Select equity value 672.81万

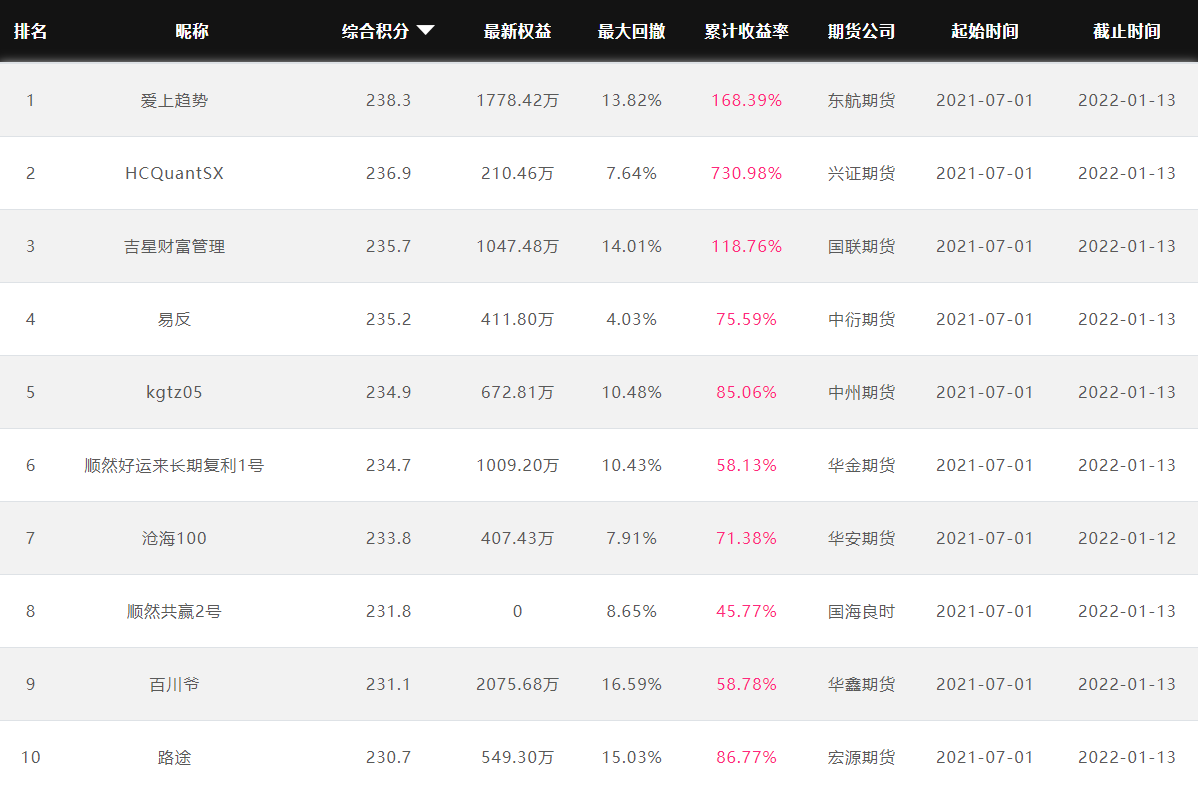[x=517, y=392]
